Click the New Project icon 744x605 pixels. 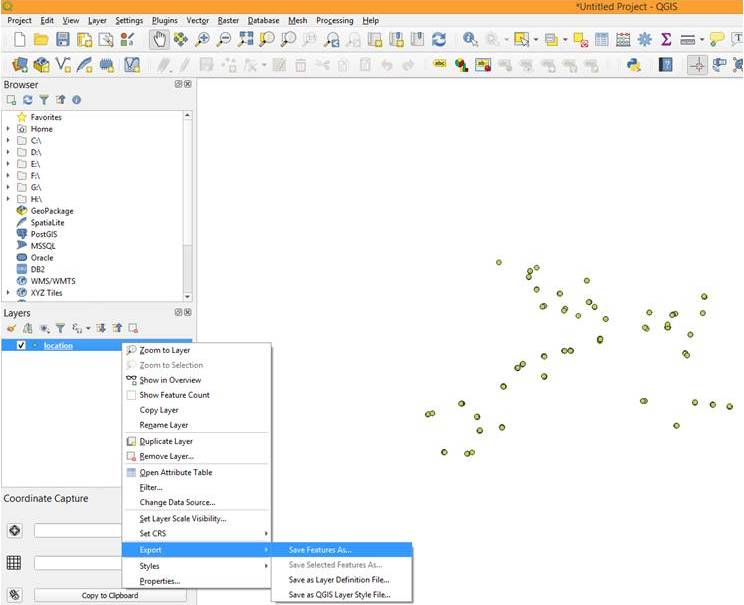pos(19,40)
